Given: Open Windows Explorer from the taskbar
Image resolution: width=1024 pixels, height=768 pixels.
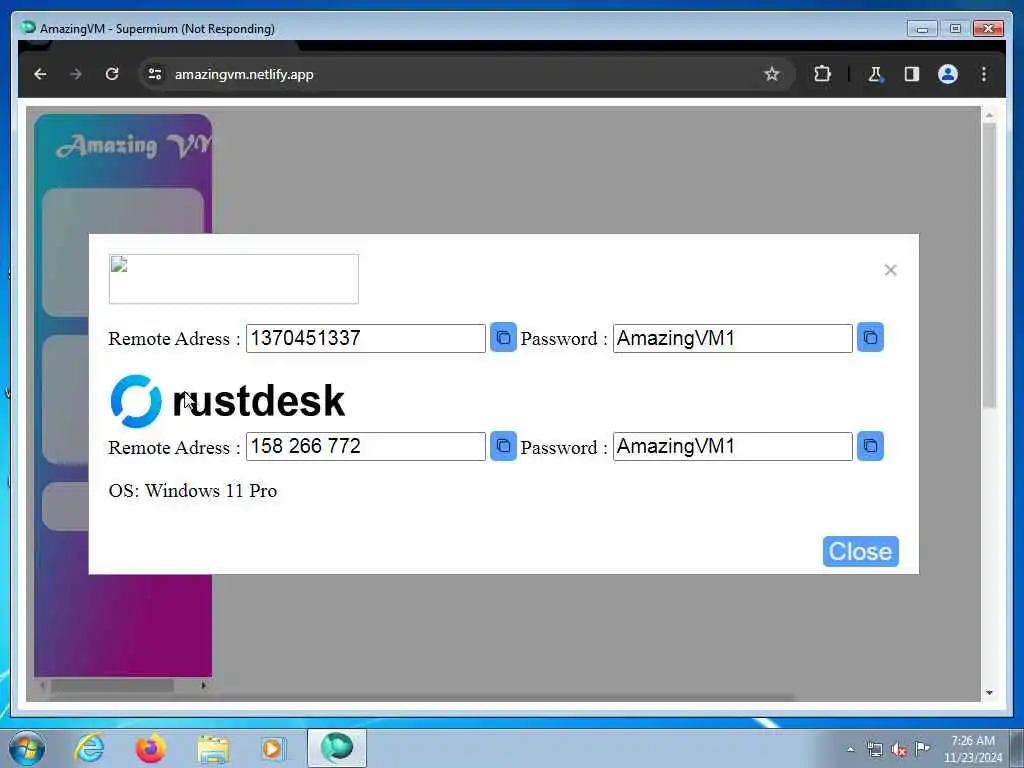Looking at the screenshot, I should pos(213,749).
